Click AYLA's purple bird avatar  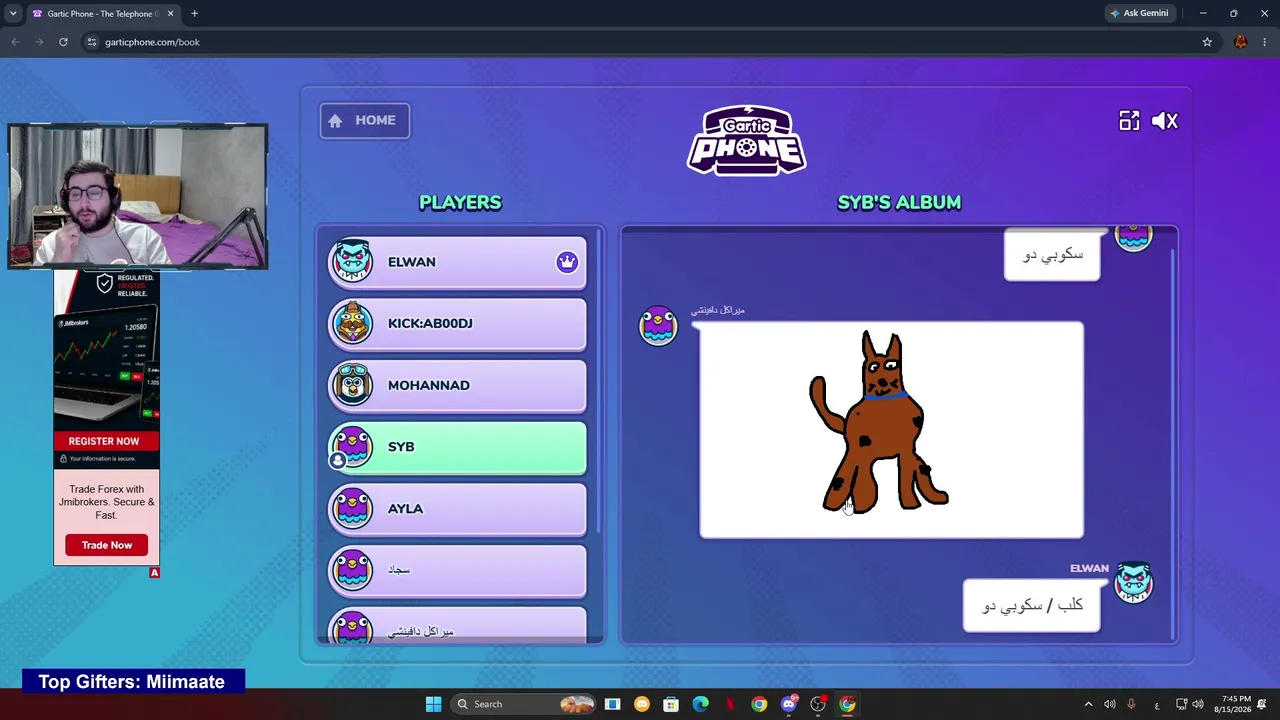352,508
